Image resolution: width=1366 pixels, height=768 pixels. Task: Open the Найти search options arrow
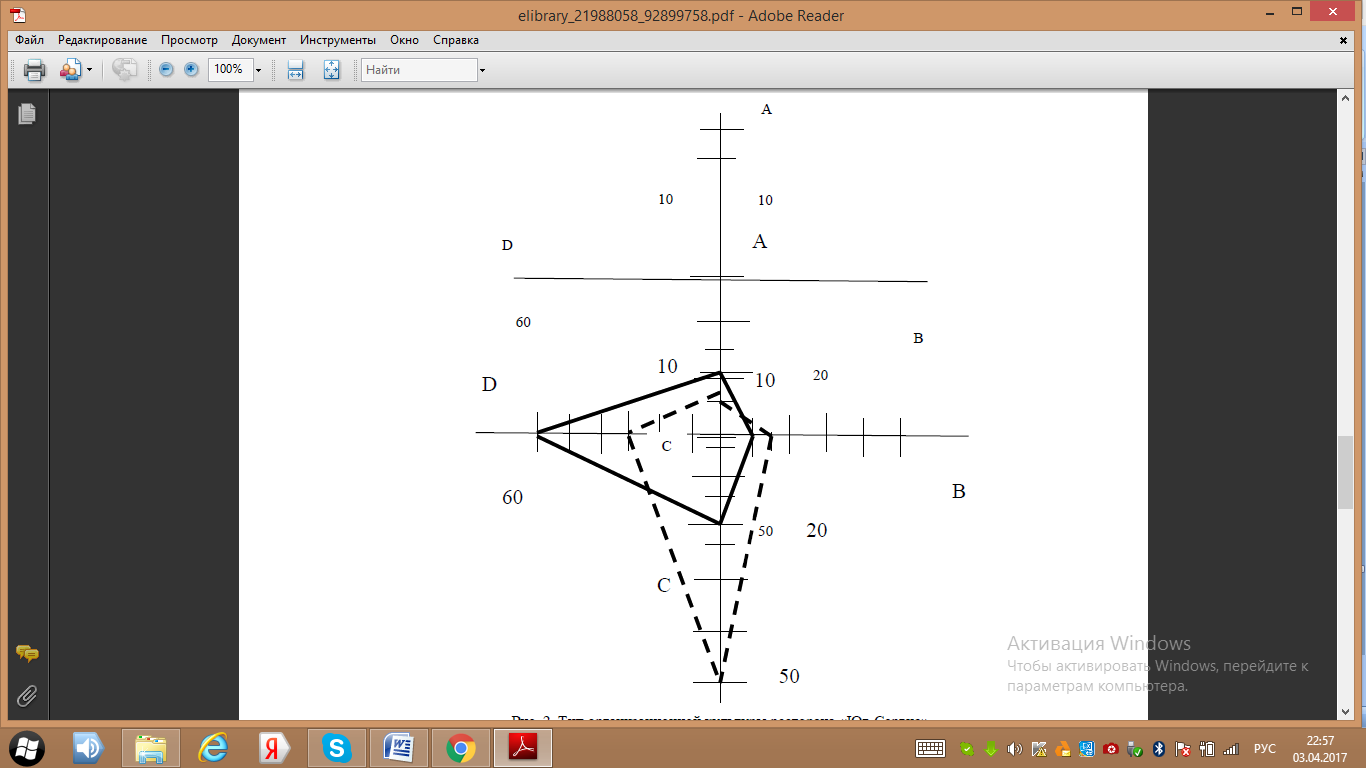point(482,70)
